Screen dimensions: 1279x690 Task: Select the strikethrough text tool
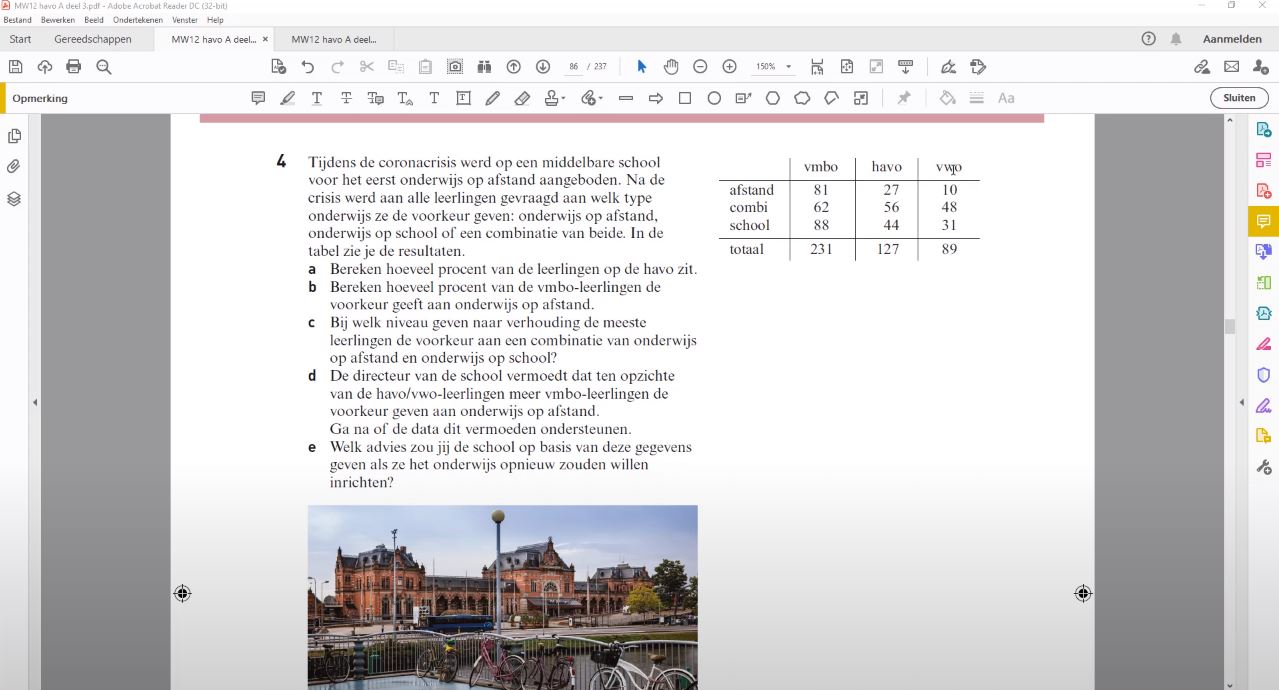point(346,98)
